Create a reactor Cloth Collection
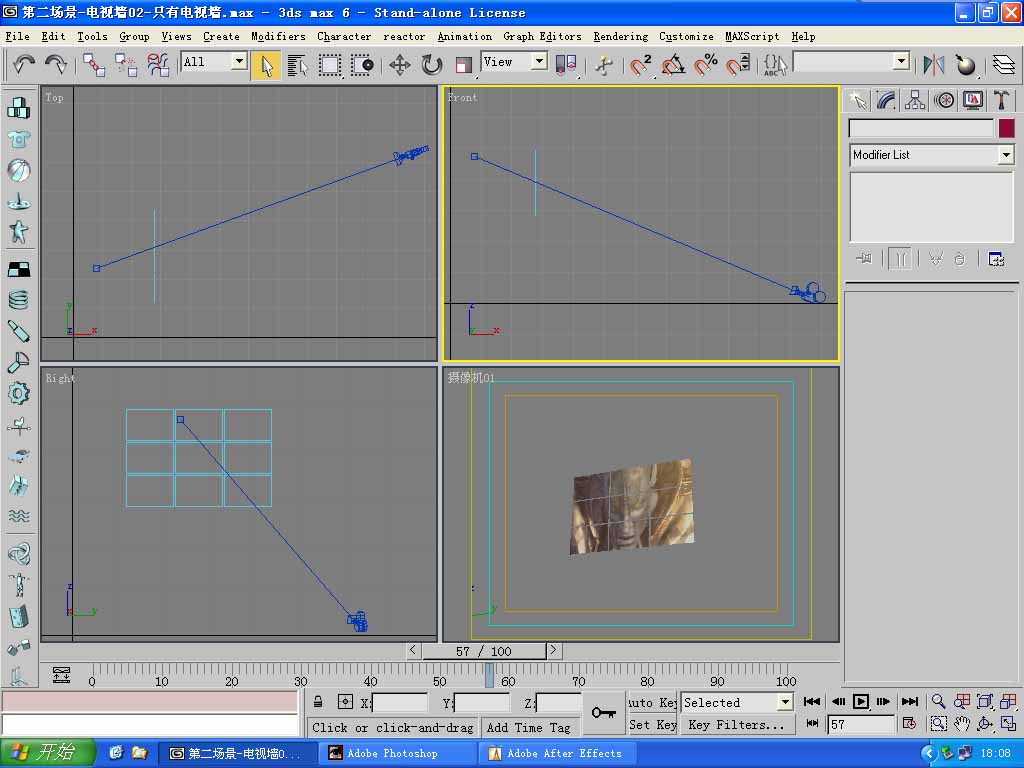This screenshot has width=1024, height=768. click(x=18, y=139)
